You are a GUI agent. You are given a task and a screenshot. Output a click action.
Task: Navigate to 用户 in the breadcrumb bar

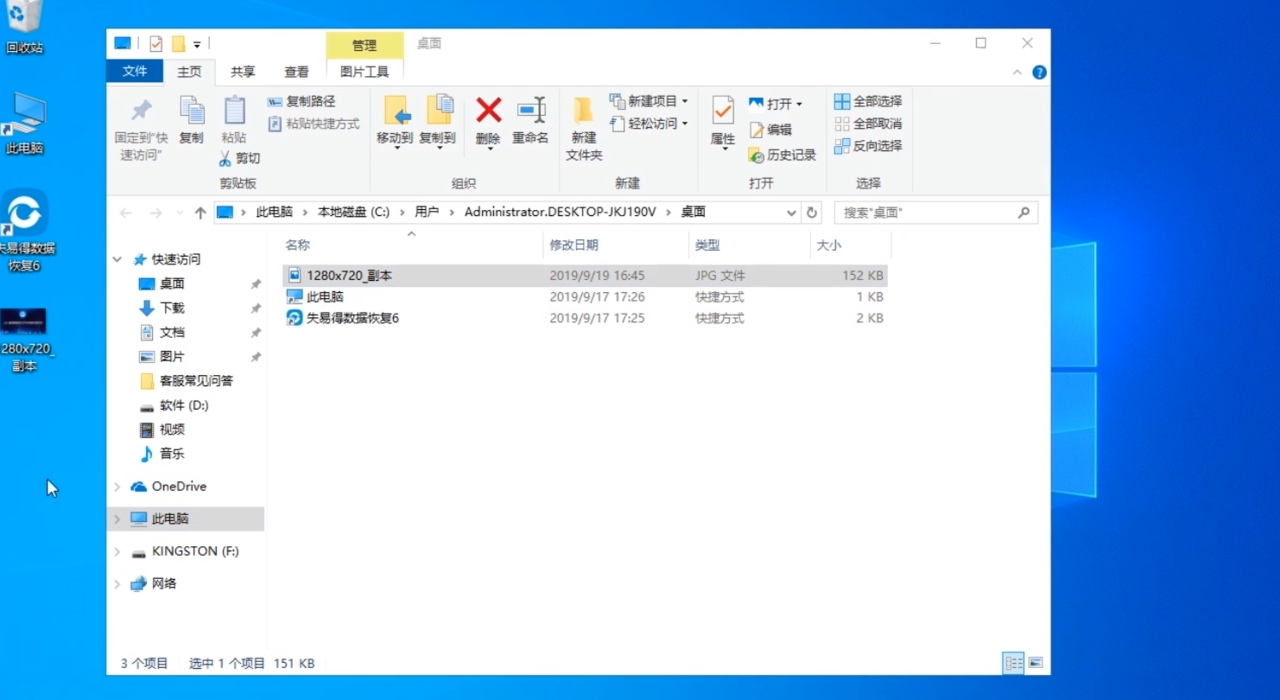click(428, 212)
